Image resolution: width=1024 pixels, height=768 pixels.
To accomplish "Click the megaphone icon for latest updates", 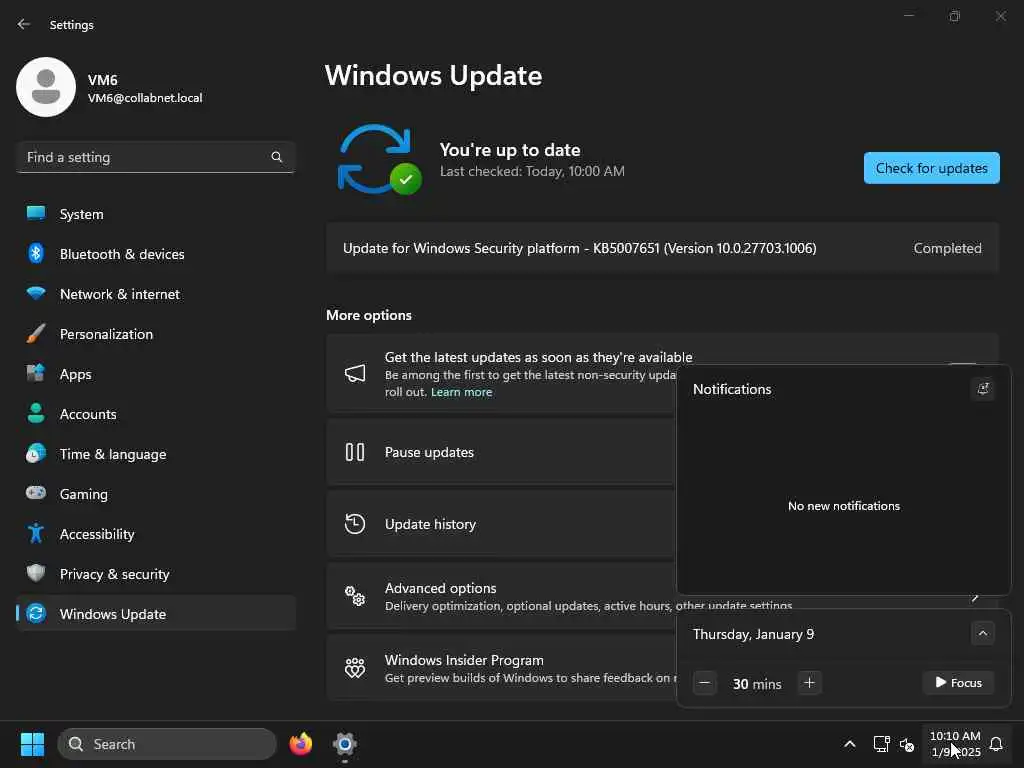I will 355,374.
